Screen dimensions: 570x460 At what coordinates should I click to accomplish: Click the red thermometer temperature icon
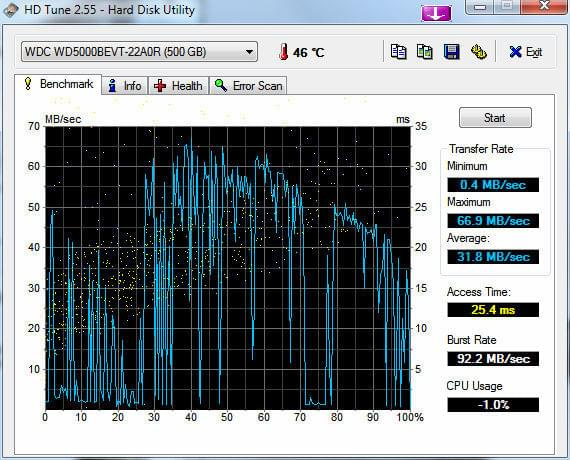pyautogui.click(x=283, y=52)
